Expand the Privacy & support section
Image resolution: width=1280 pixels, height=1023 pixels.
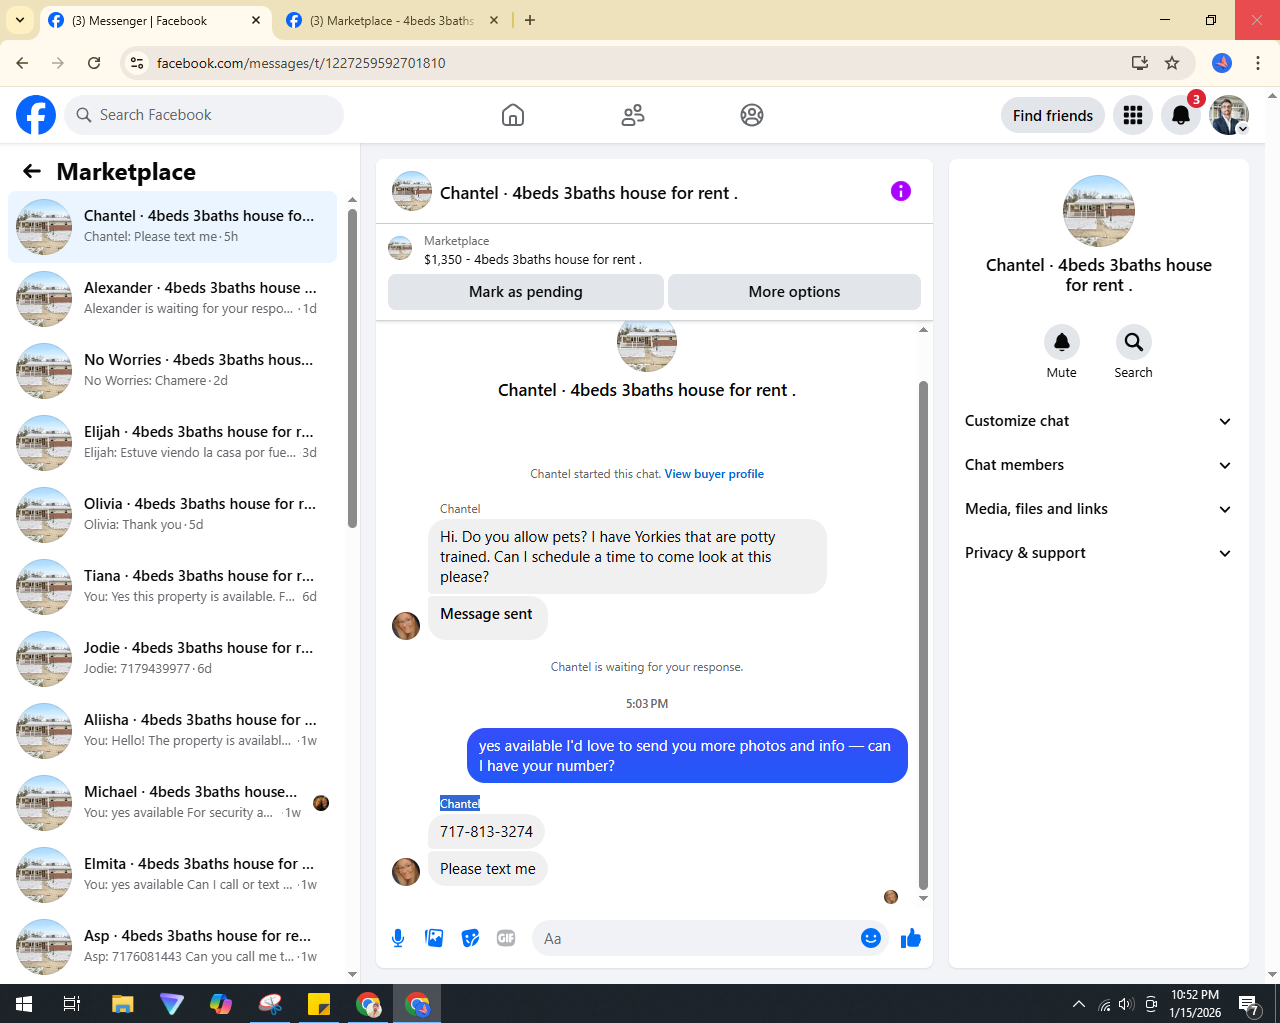pos(1098,553)
